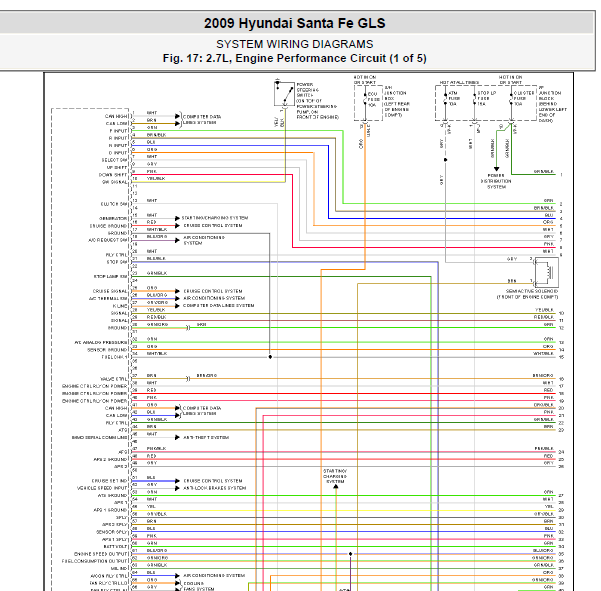This screenshot has height=591, width=601.
Task: Click 'CRUISE CONTROL SYSTEM' label beside pin 16
Action: coord(213,225)
